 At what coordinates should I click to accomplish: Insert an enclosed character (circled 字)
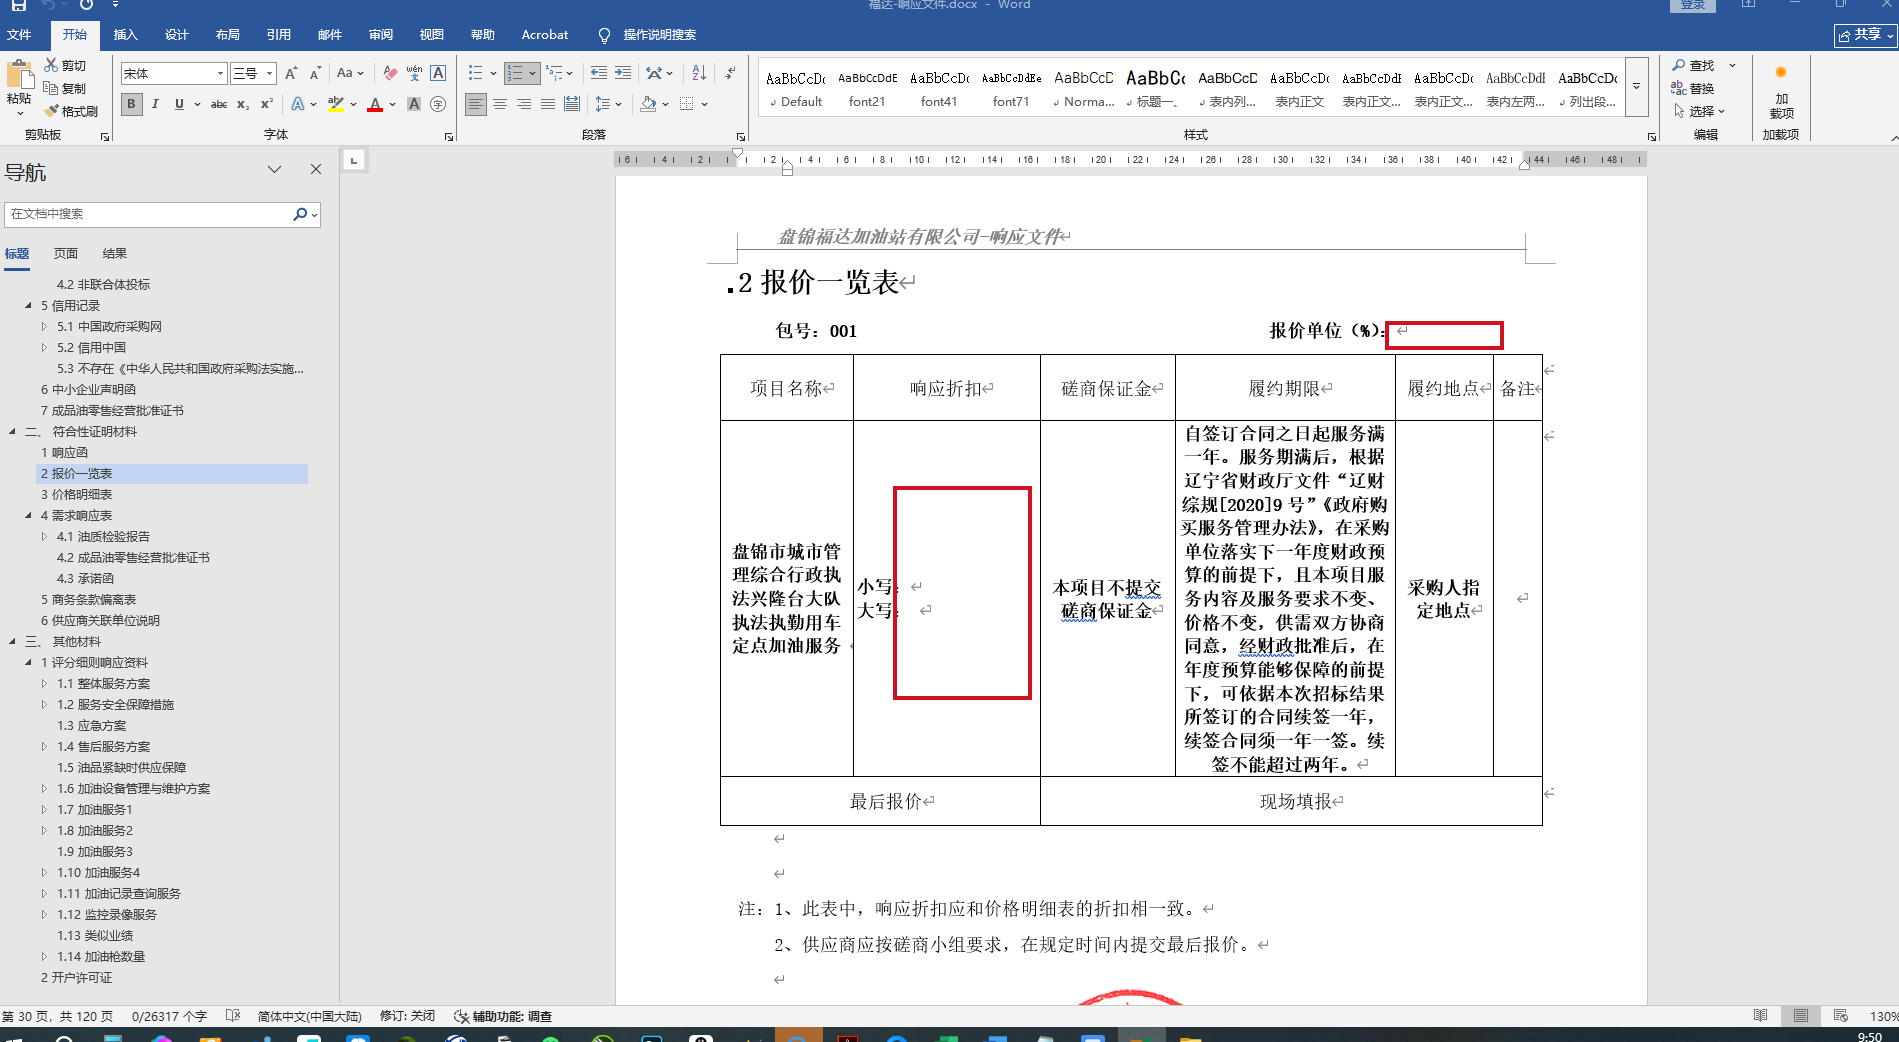(x=438, y=104)
